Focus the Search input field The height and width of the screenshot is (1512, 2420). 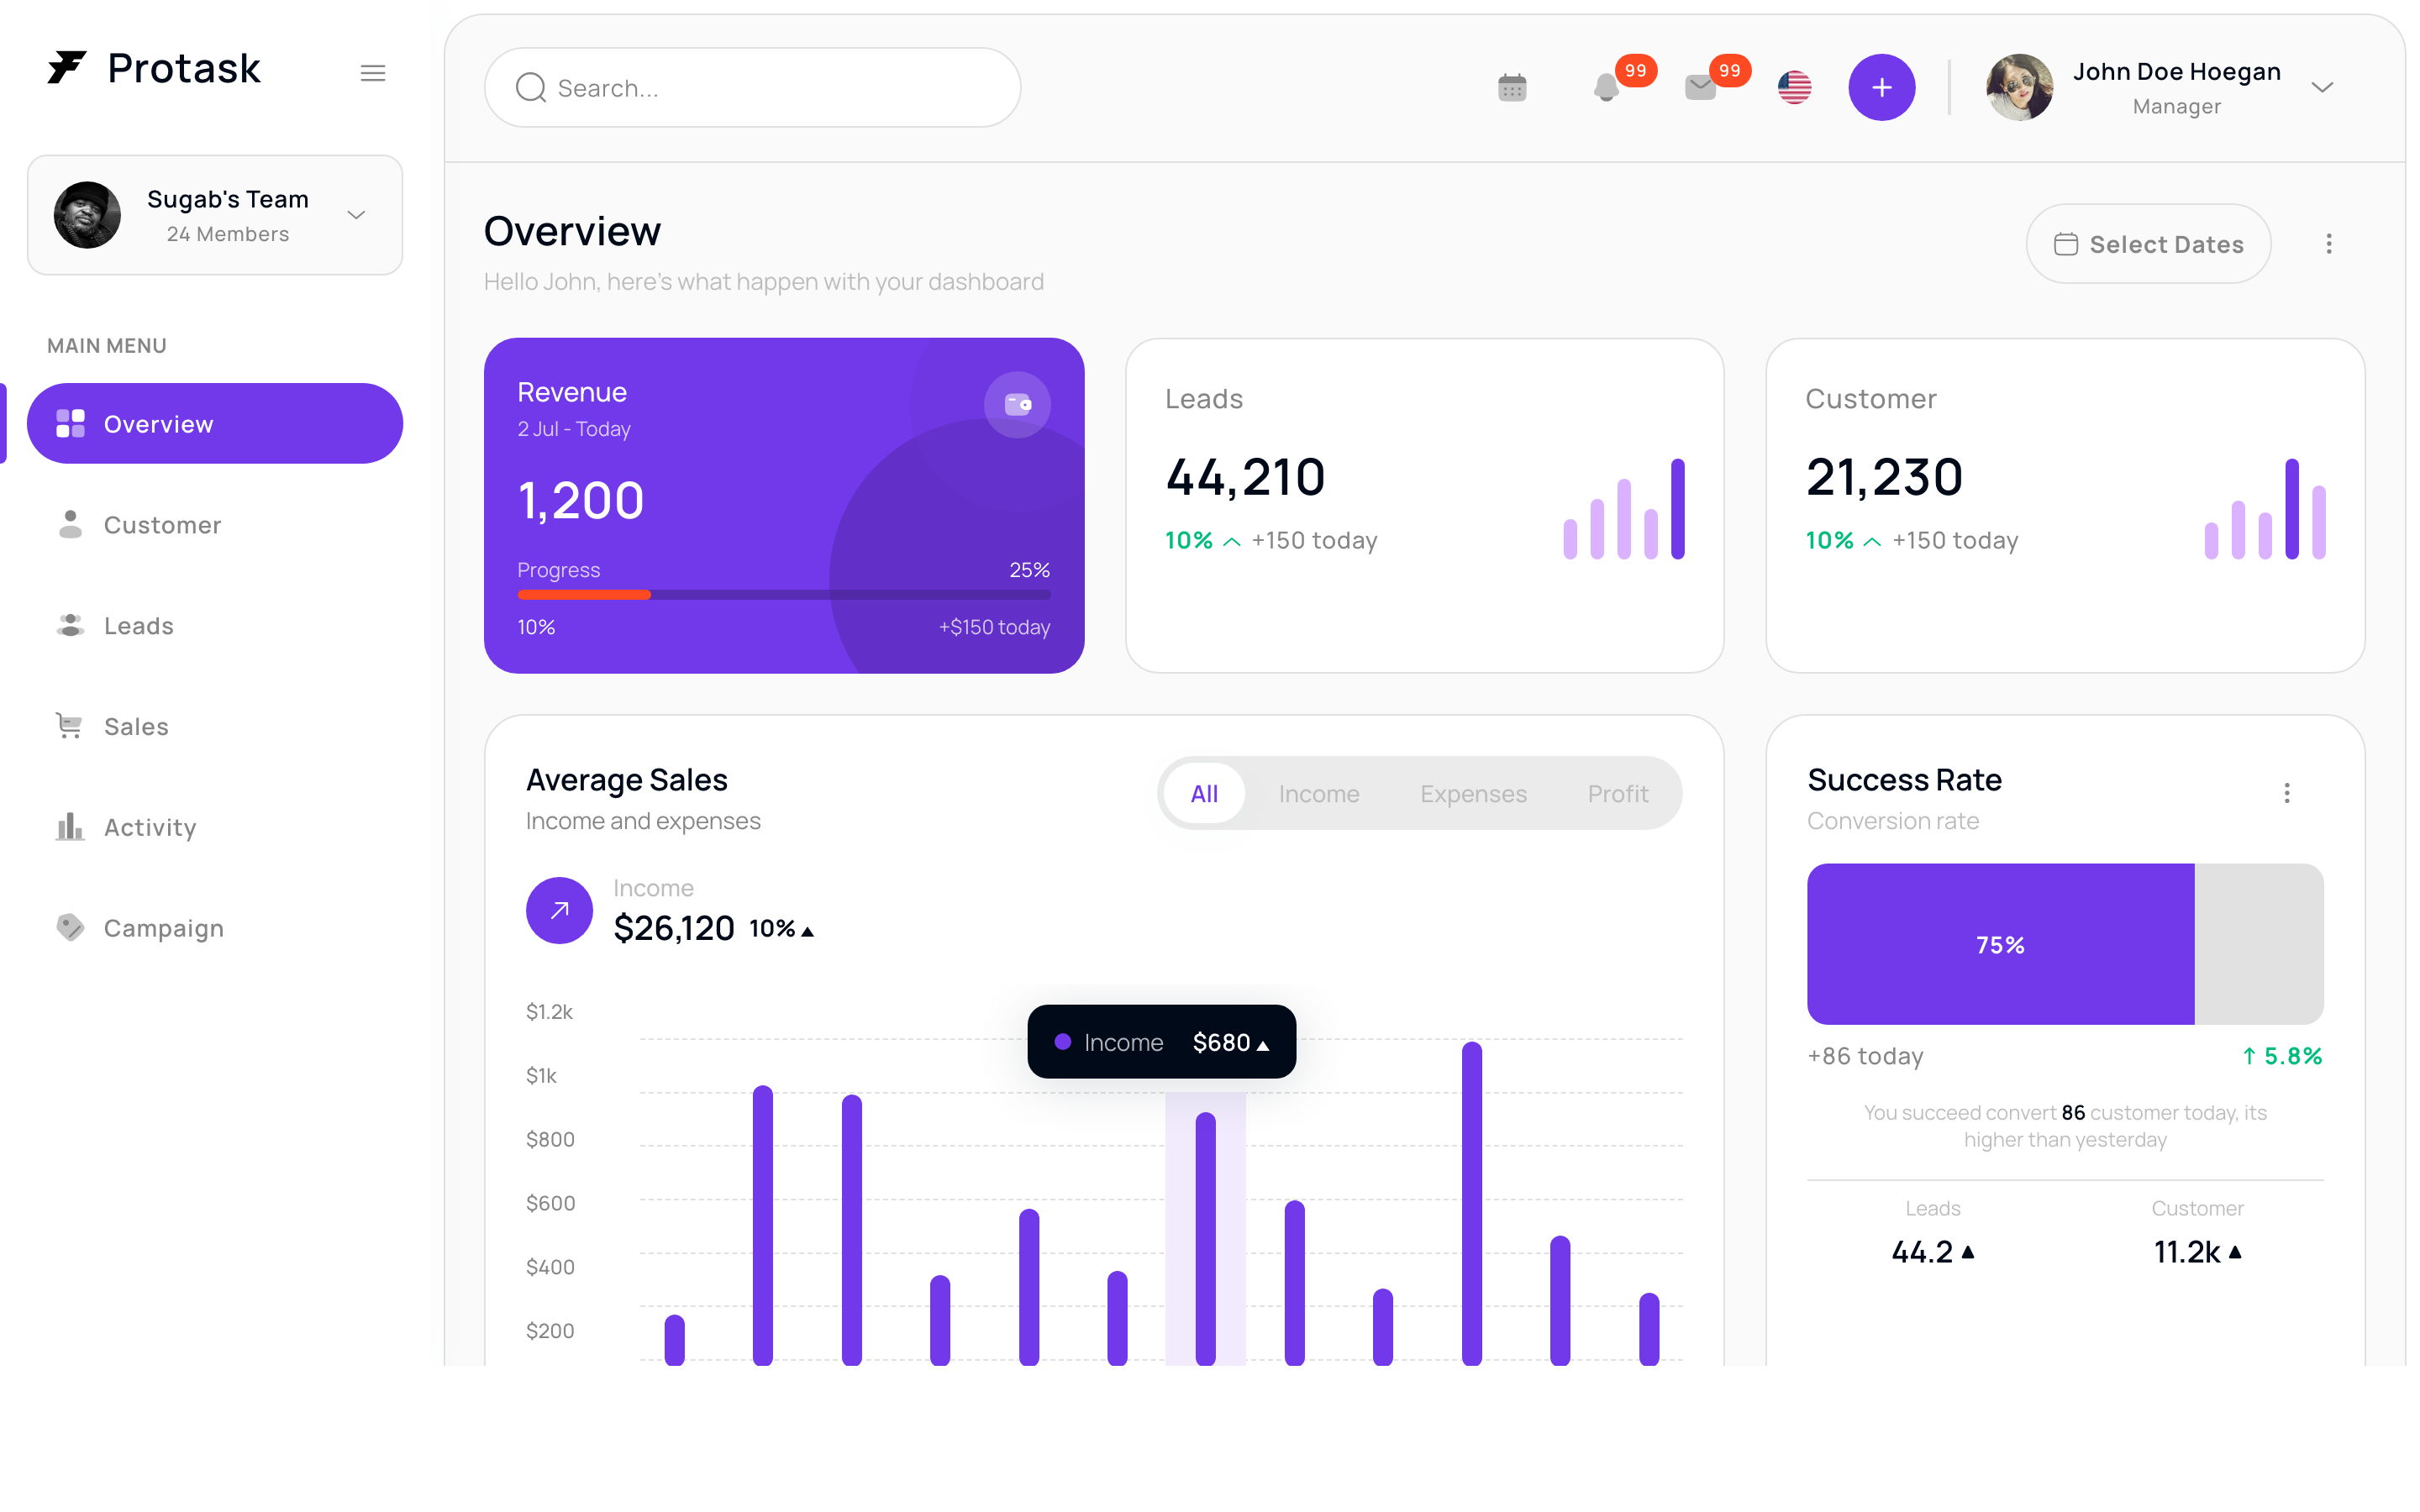[x=752, y=88]
